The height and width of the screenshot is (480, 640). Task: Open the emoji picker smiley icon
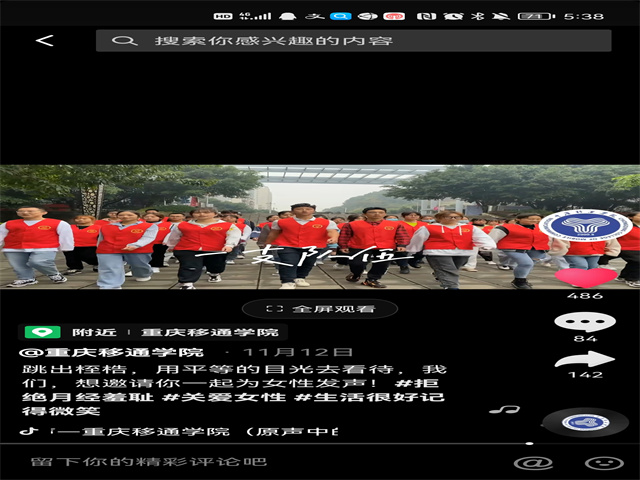coord(603,462)
